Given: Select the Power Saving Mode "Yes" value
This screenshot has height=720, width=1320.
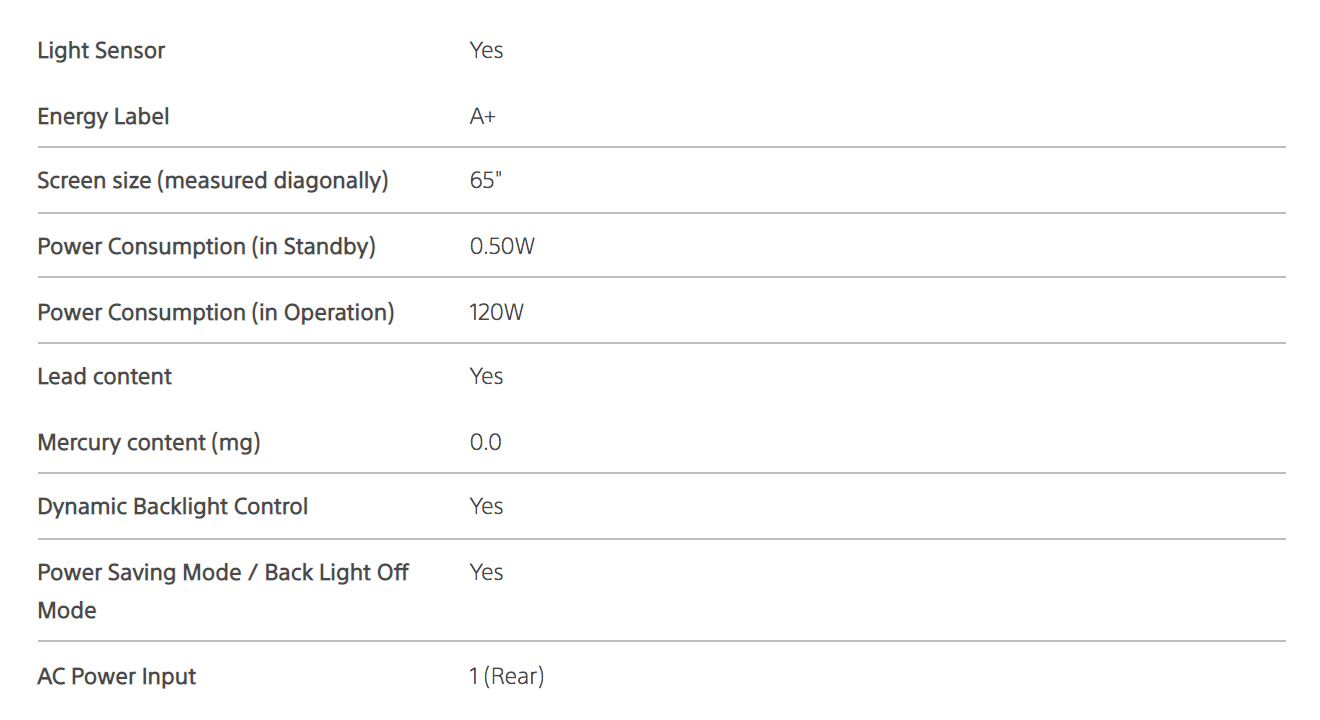Looking at the screenshot, I should pos(486,573).
